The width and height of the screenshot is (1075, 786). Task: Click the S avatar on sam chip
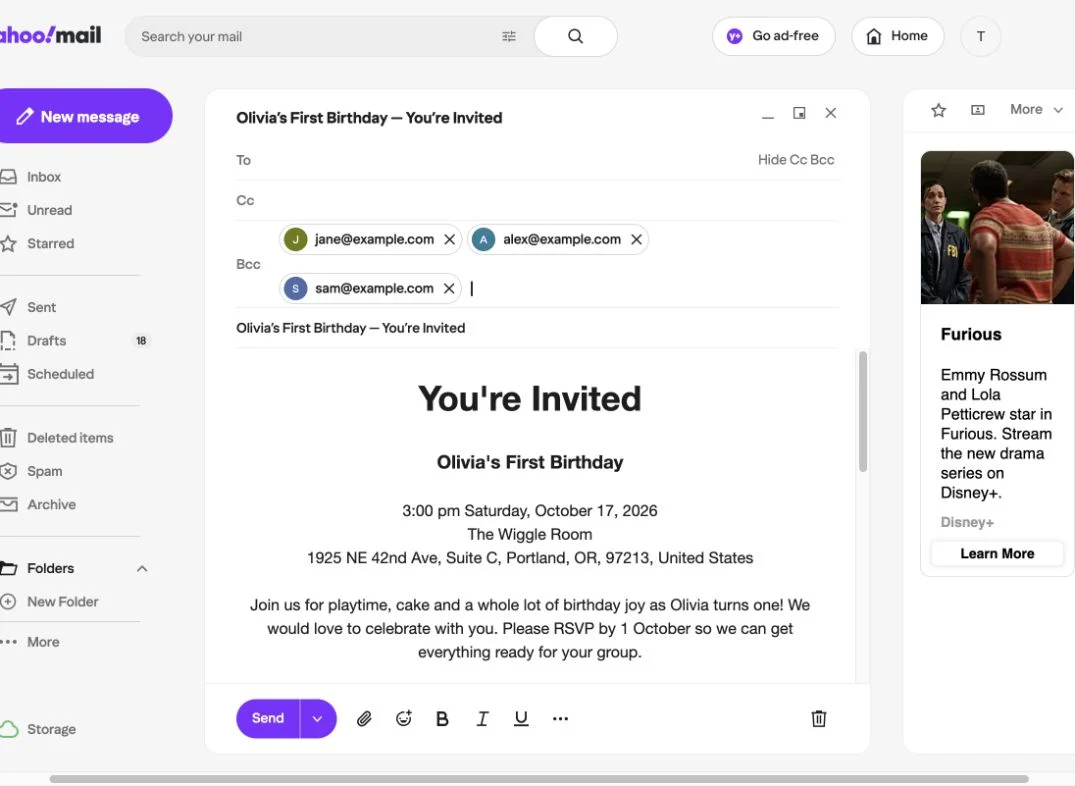click(x=295, y=289)
